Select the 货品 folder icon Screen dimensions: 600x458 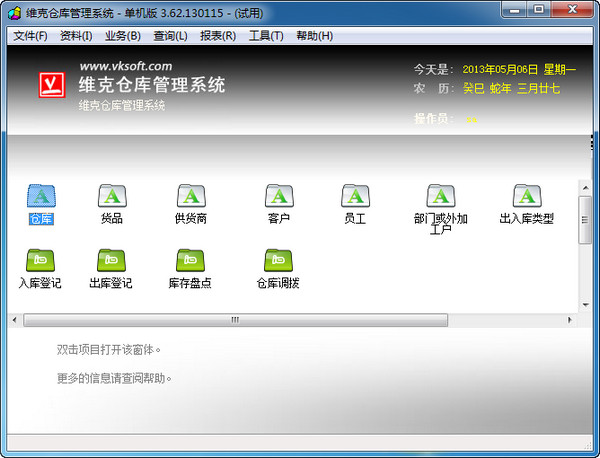click(112, 196)
